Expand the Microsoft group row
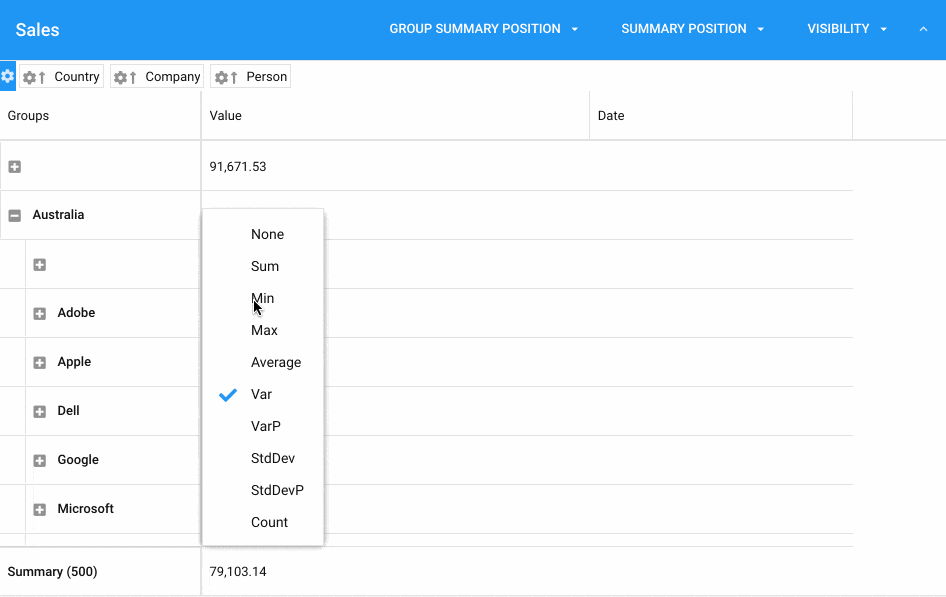This screenshot has width=946, height=597. point(40,510)
